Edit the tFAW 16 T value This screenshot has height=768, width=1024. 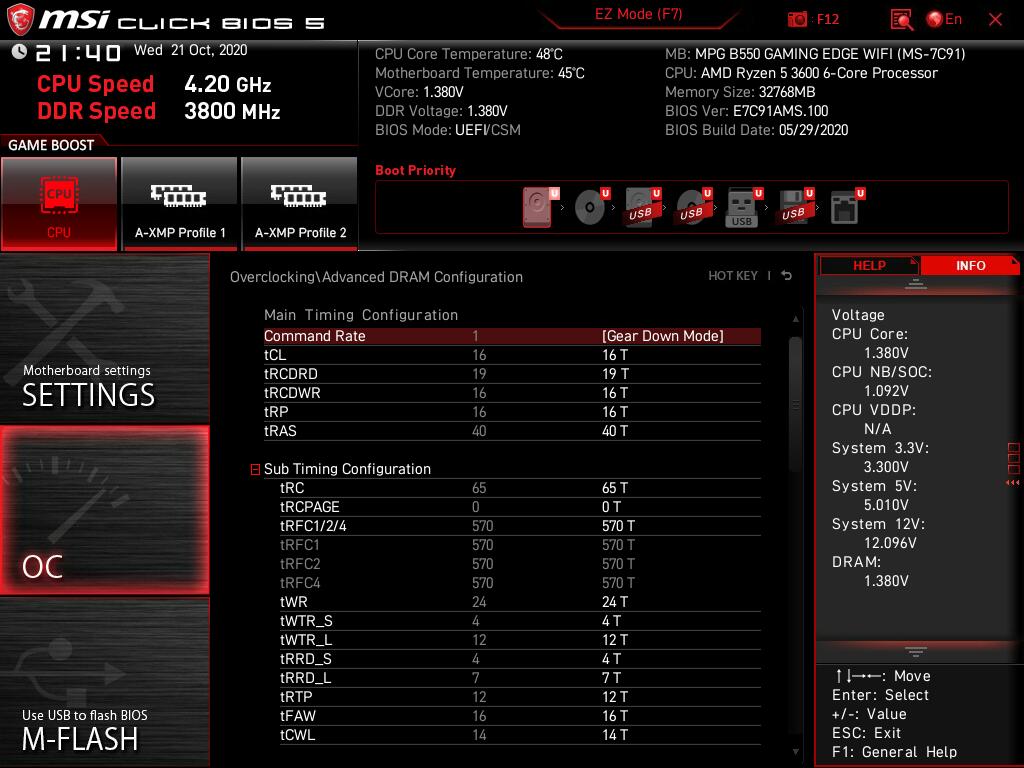[x=615, y=715]
